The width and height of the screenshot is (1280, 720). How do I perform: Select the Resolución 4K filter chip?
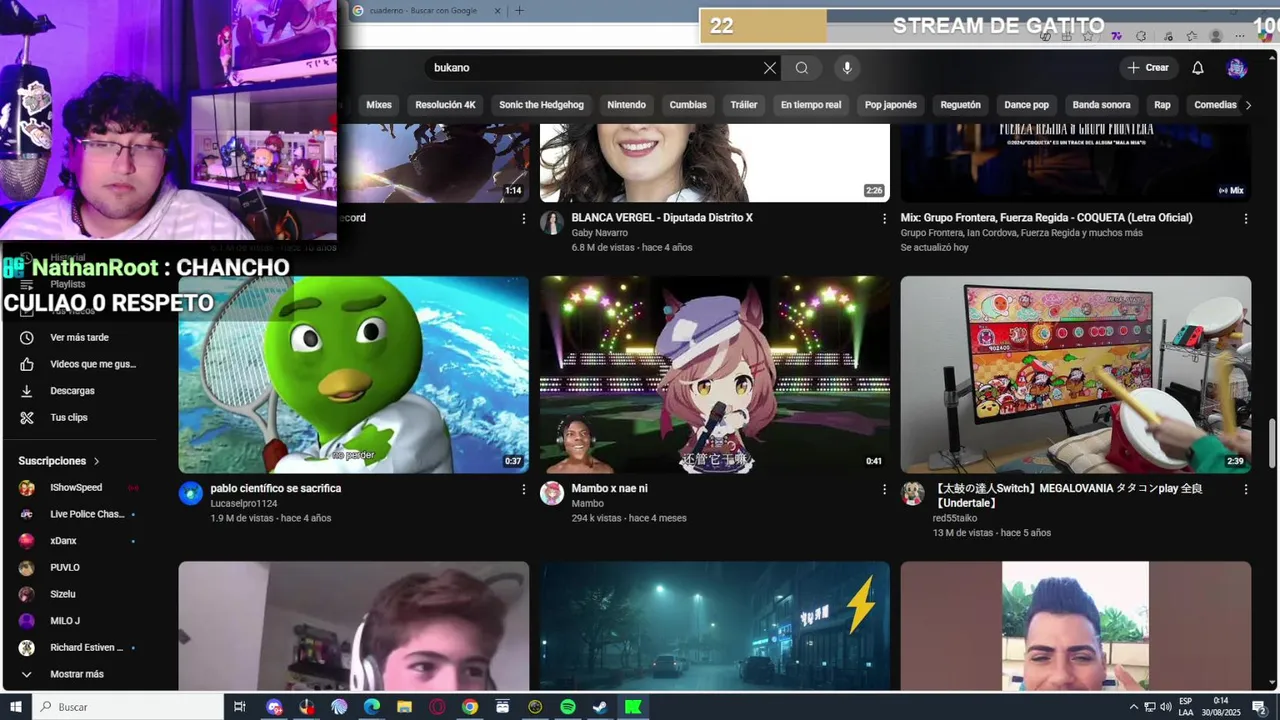445,105
